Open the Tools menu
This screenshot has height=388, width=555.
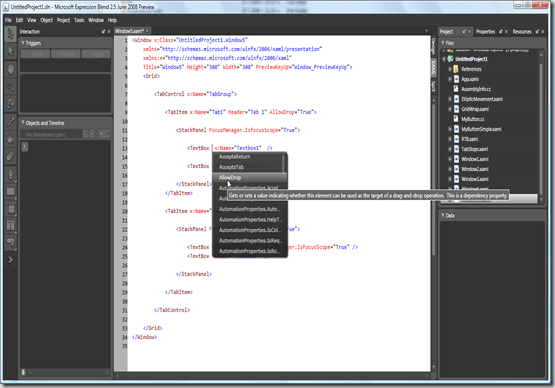(x=79, y=20)
